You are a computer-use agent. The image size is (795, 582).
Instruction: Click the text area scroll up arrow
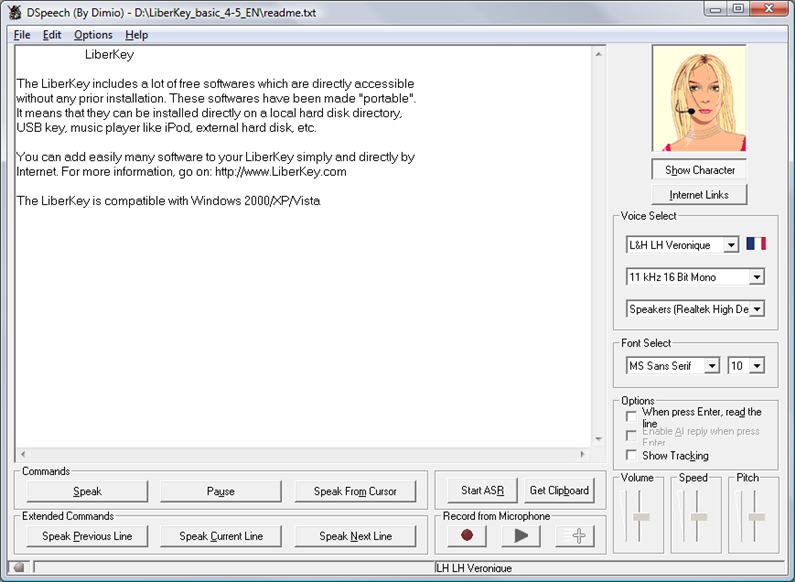598,53
